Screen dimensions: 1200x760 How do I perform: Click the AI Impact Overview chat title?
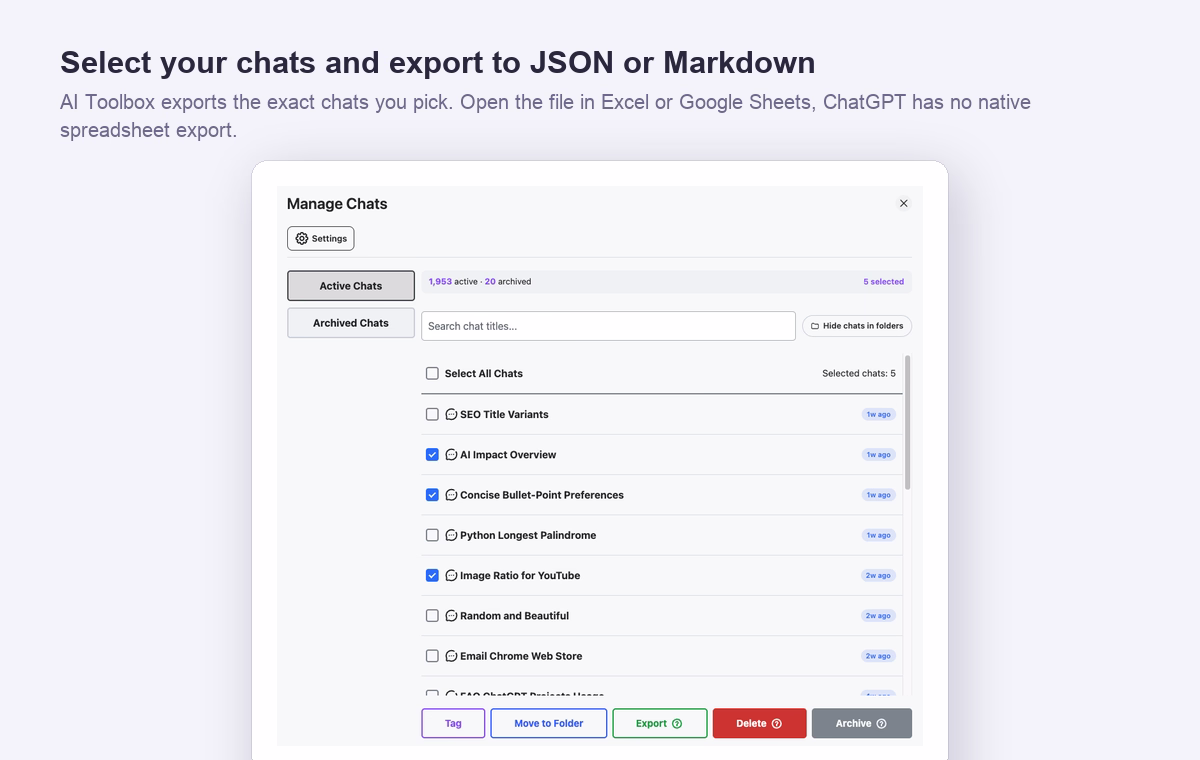pos(508,454)
